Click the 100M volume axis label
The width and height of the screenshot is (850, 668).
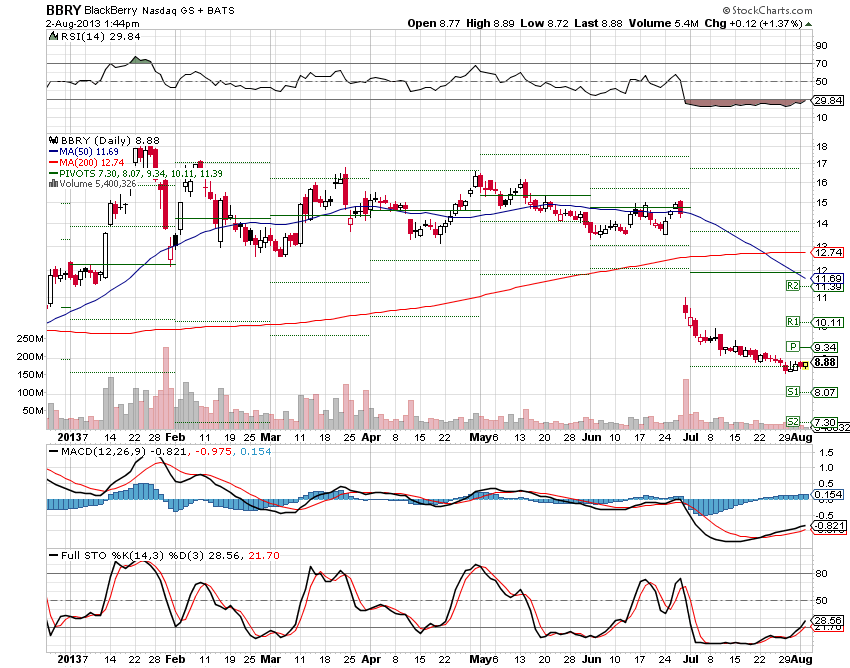pos(30,393)
